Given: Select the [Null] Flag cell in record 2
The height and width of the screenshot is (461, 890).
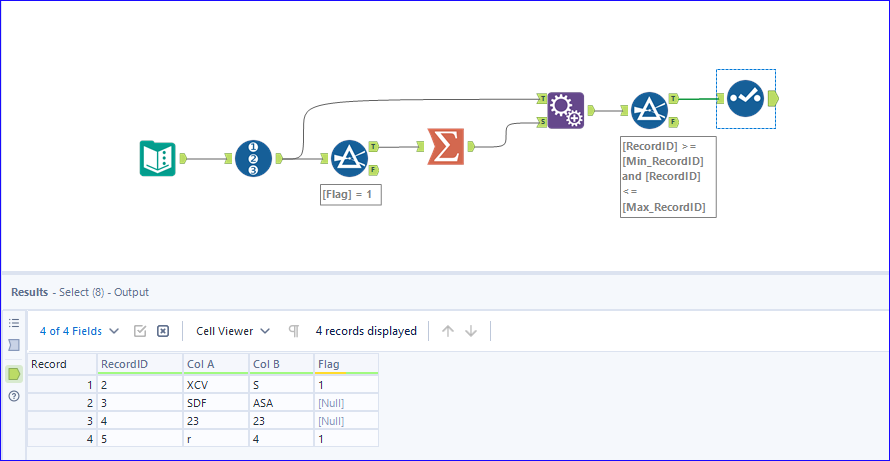Looking at the screenshot, I should [x=346, y=403].
